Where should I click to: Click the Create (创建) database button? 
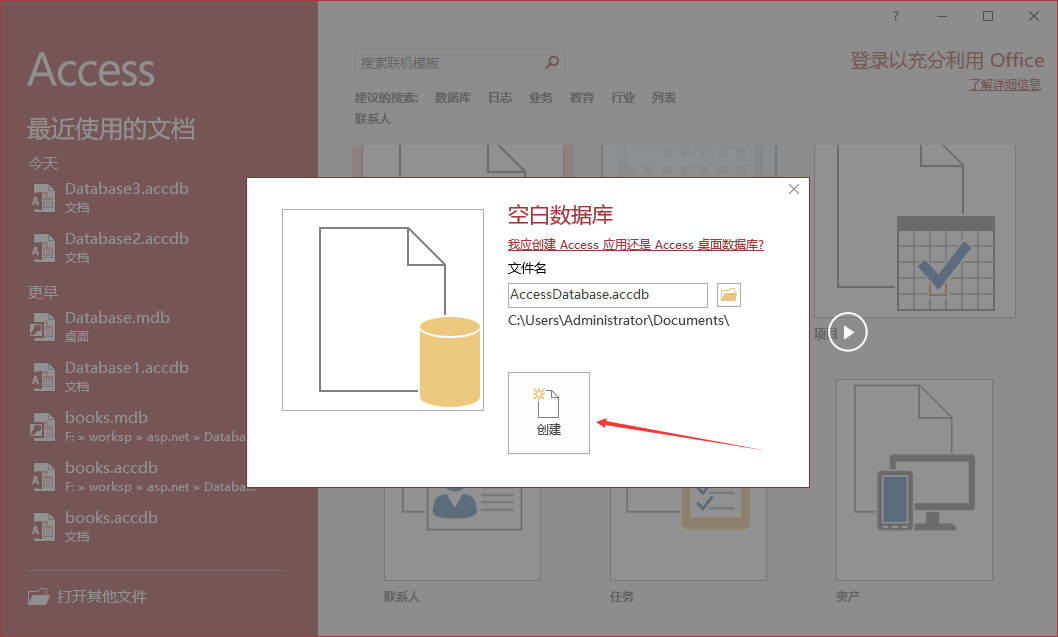click(x=548, y=412)
